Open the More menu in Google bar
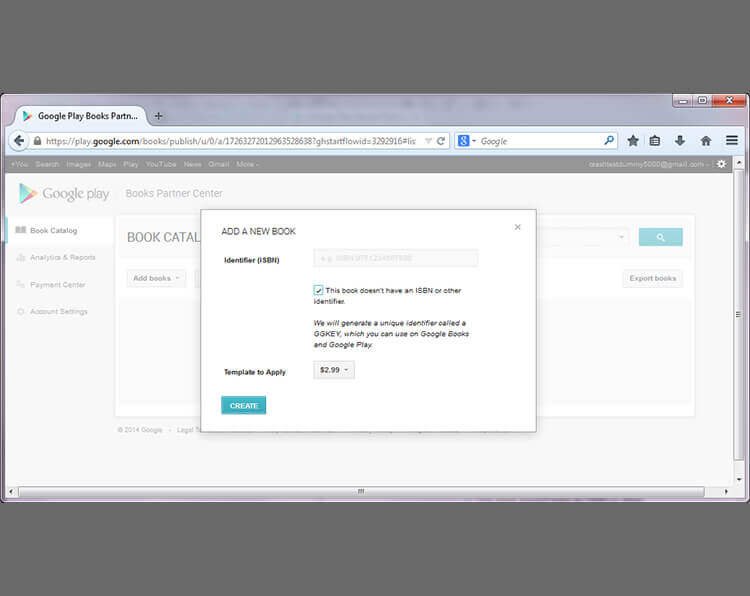 247,164
